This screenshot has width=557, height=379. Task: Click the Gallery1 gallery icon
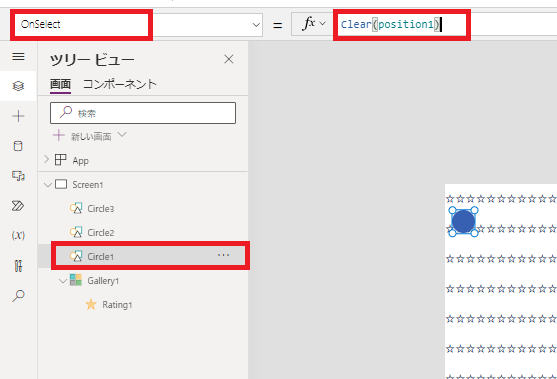76,280
